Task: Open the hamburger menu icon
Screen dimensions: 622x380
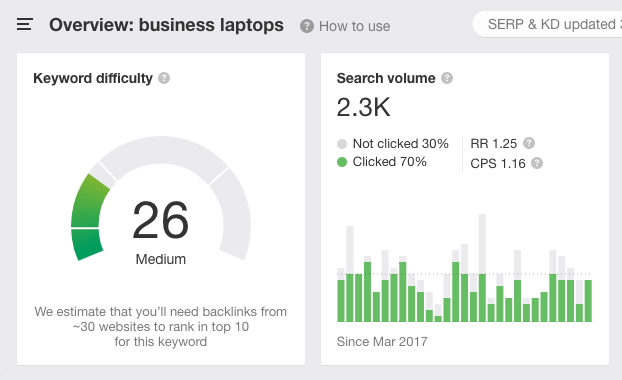Action: (25, 25)
